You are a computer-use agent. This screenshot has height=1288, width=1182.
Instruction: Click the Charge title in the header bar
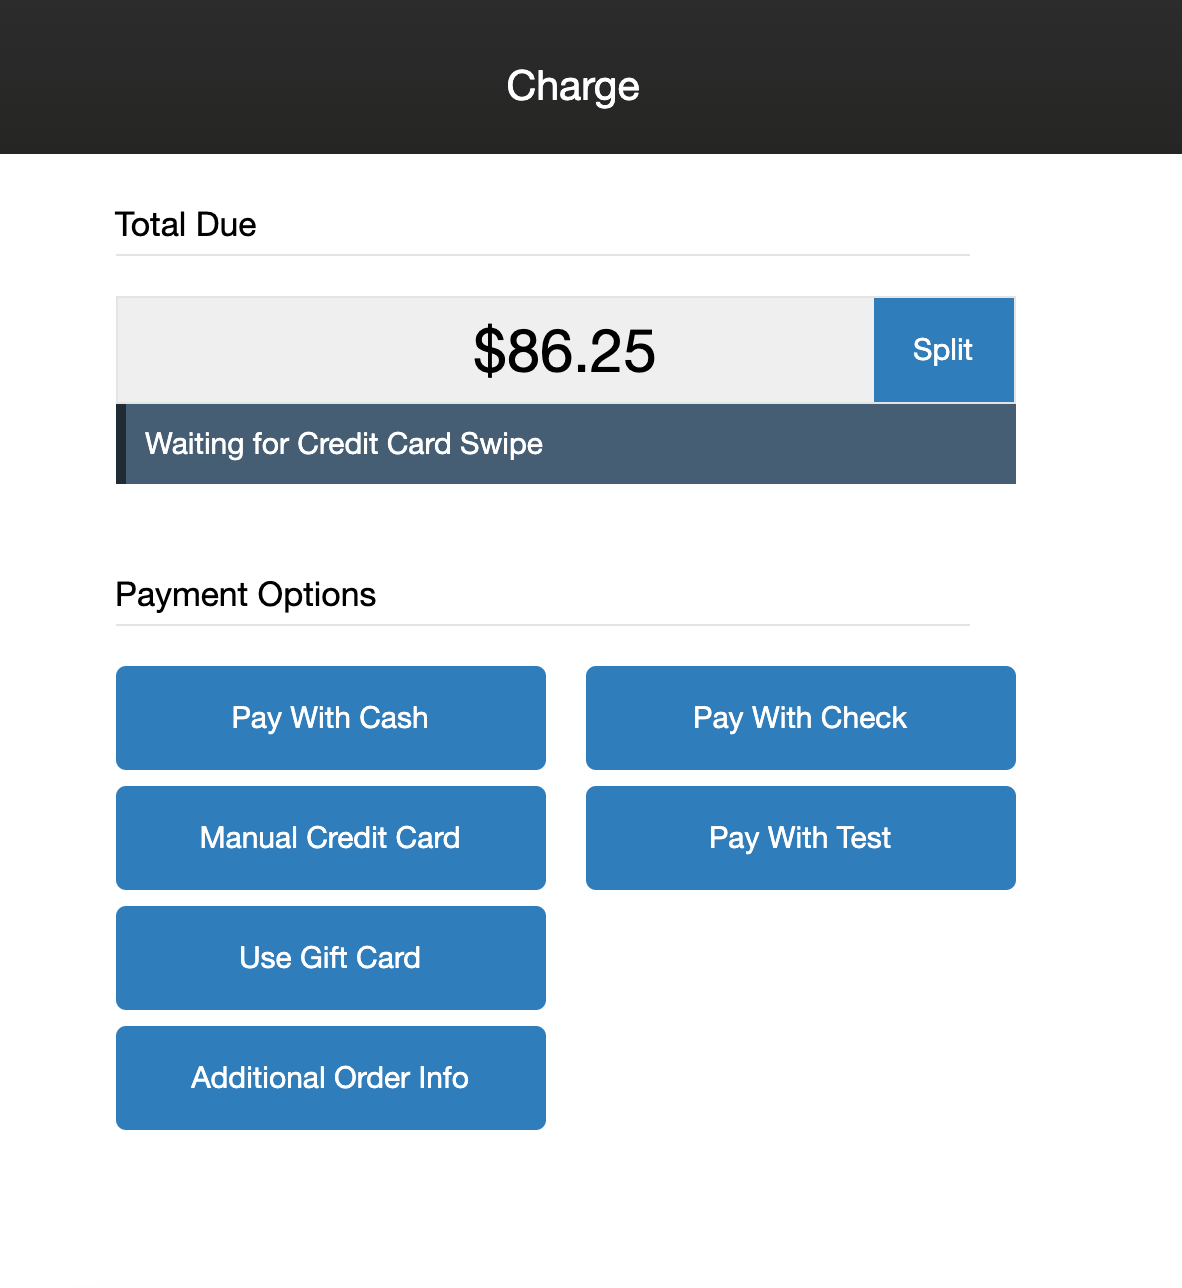(572, 86)
